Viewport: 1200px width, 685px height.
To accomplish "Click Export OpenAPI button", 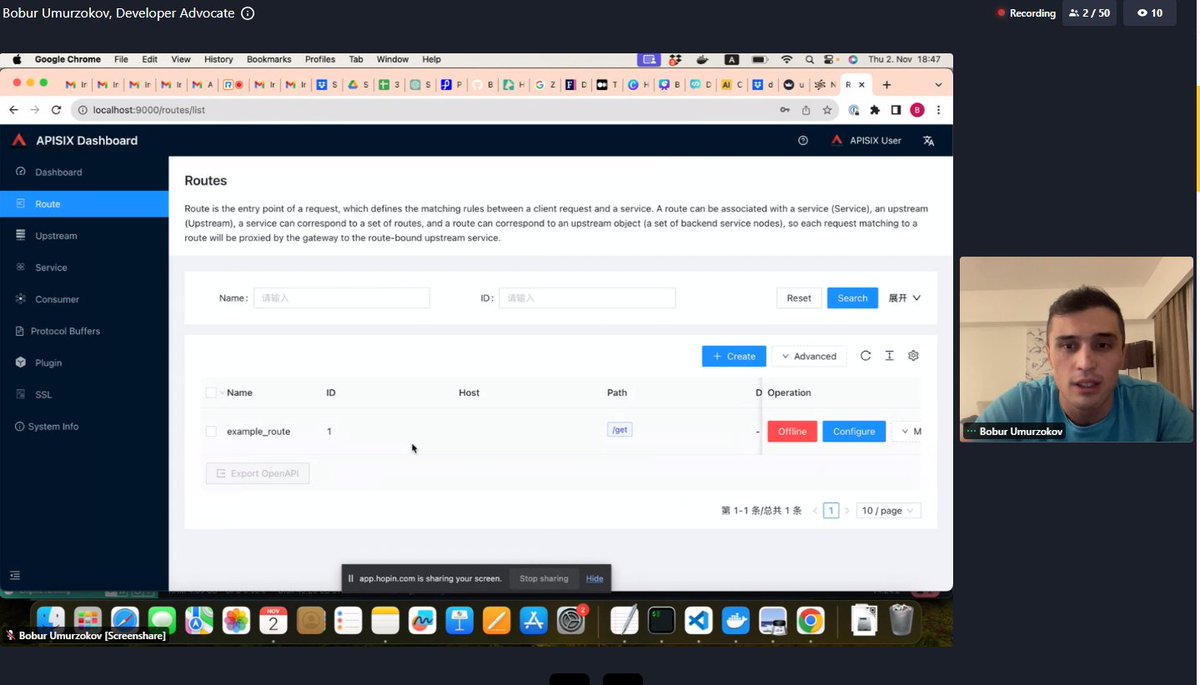I will tap(257, 473).
